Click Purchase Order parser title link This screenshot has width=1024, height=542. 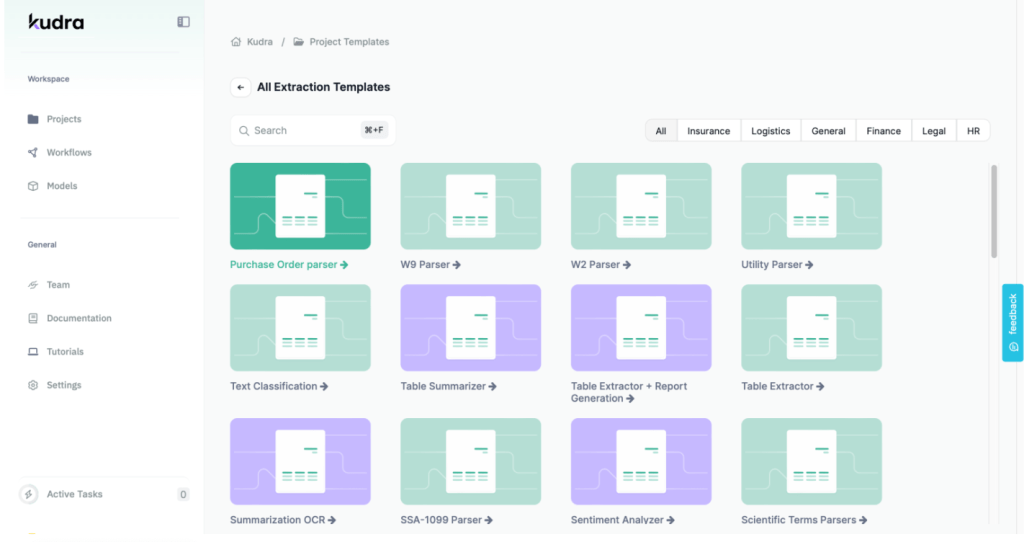(x=283, y=264)
